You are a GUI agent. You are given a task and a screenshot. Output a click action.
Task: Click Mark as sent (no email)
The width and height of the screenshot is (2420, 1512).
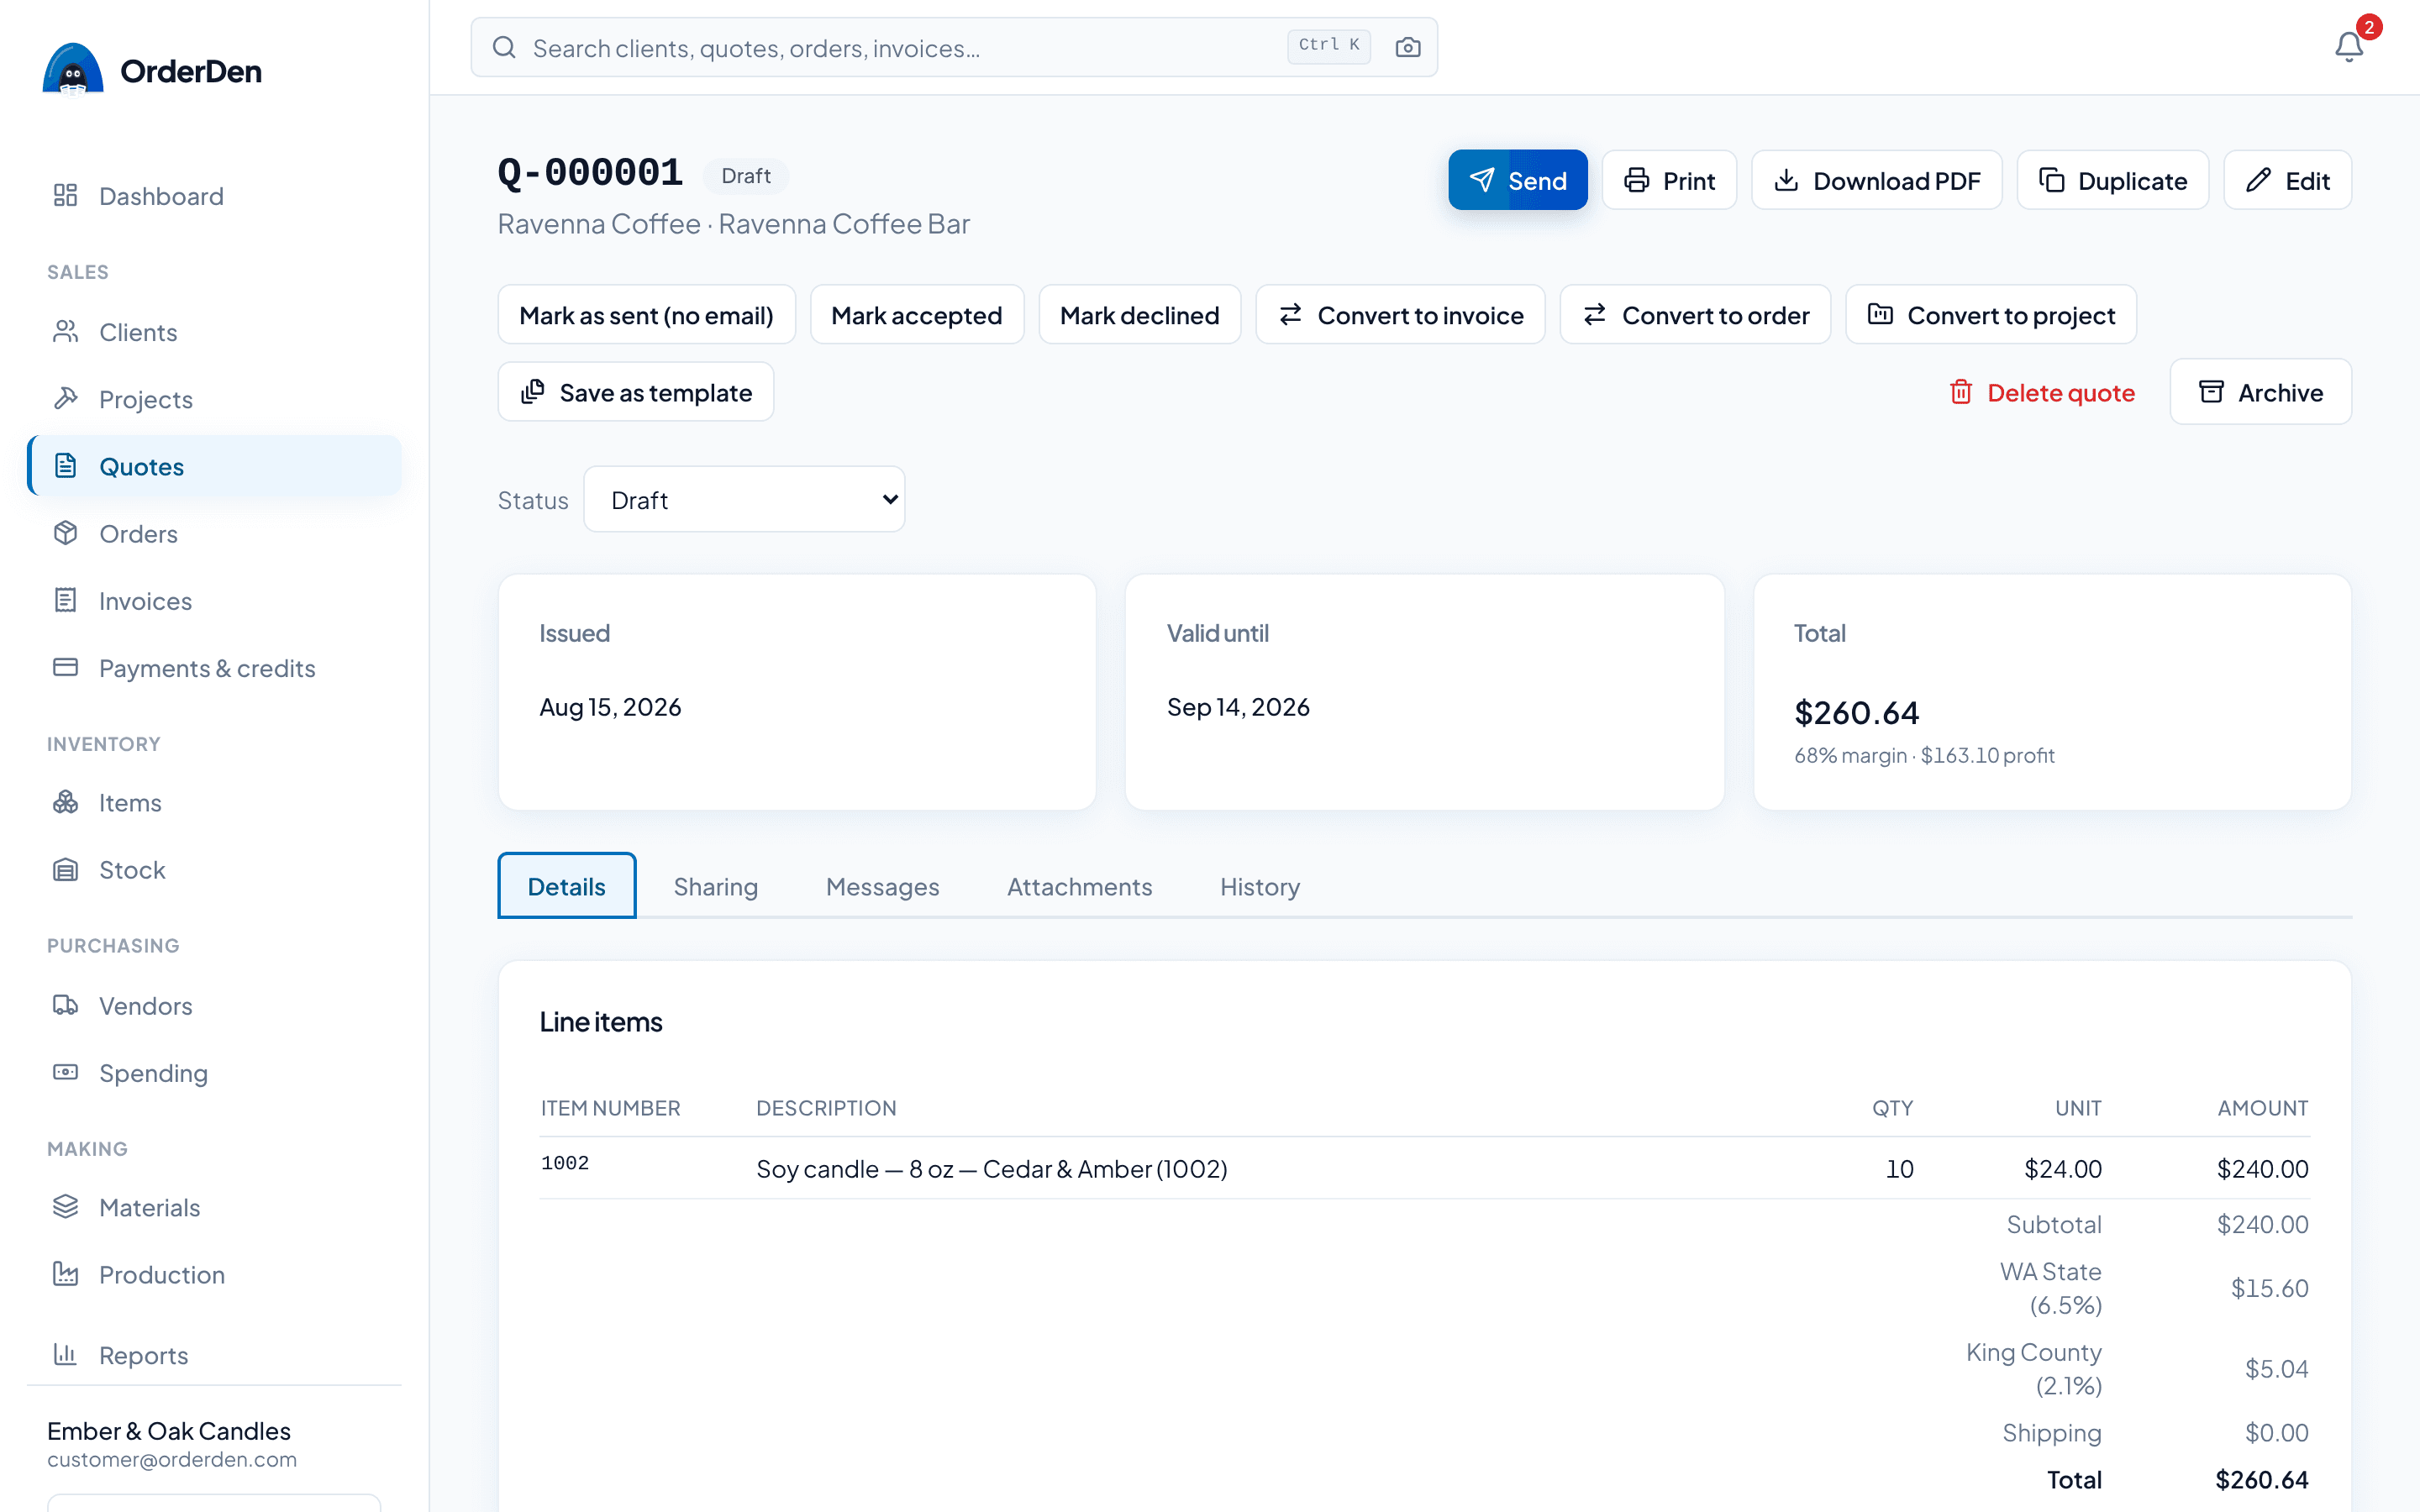[646, 315]
